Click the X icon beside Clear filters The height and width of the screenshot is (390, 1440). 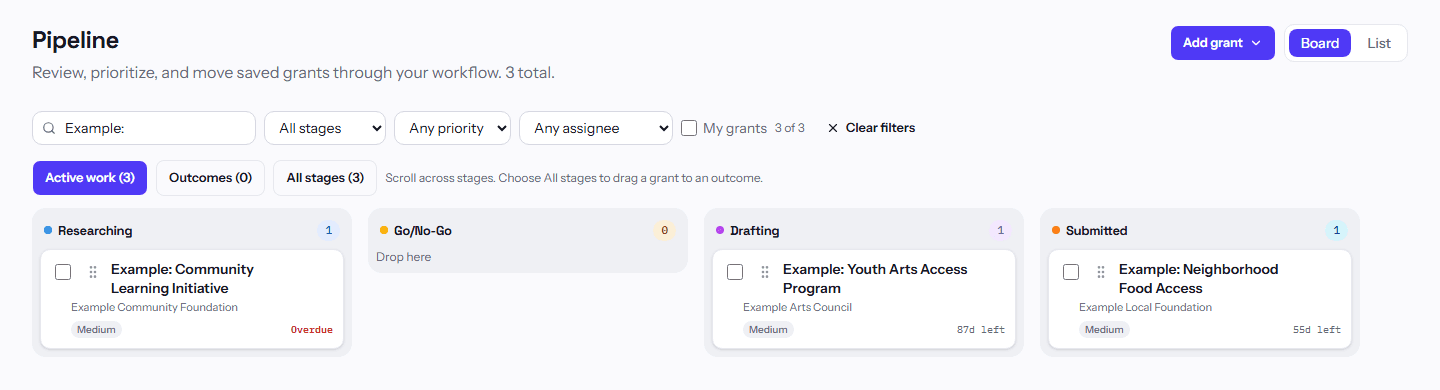[x=833, y=128]
